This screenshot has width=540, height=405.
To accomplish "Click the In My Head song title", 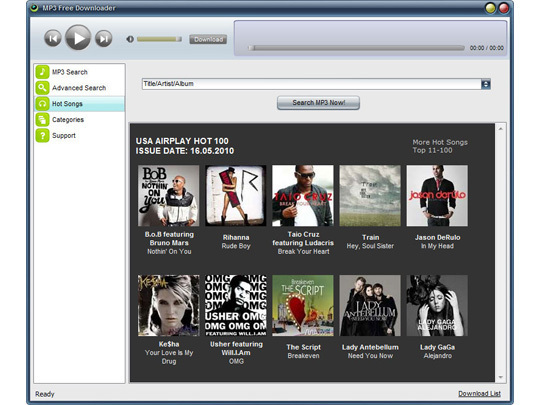I will [x=437, y=246].
